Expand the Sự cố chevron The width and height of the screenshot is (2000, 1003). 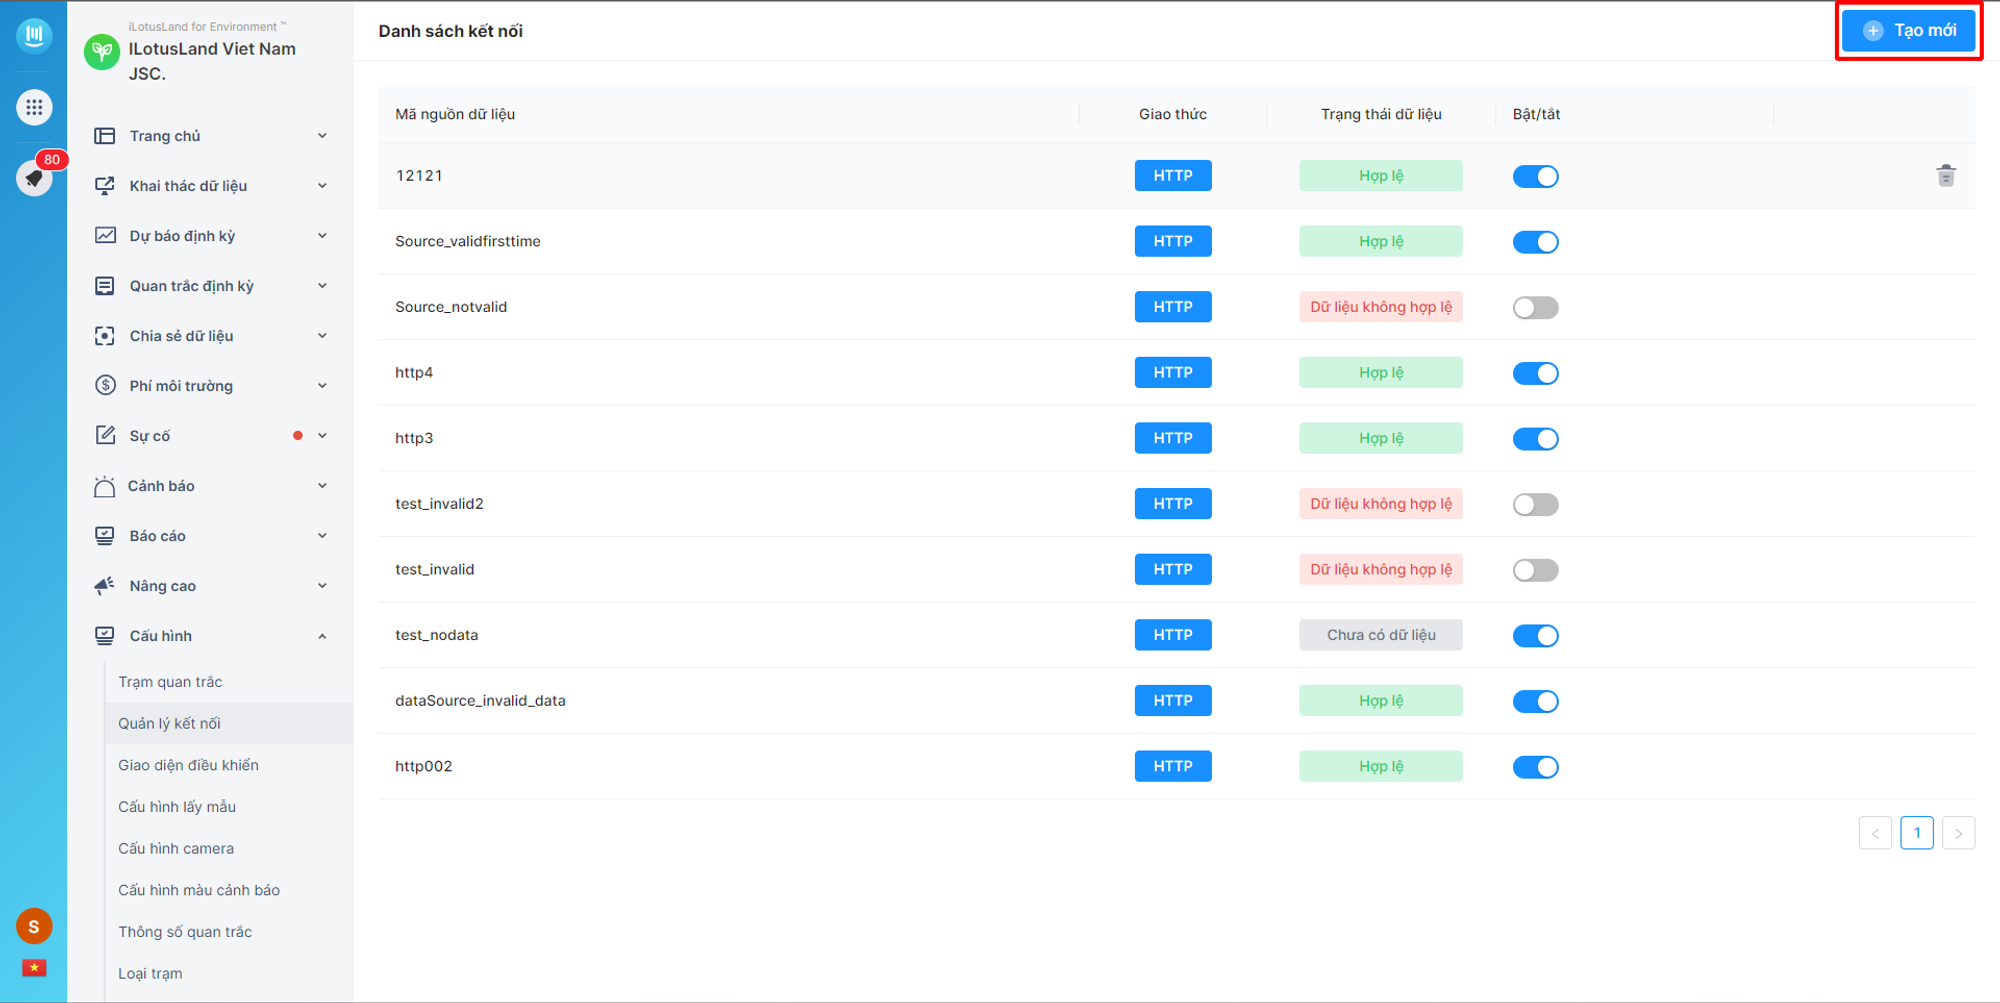(x=322, y=436)
